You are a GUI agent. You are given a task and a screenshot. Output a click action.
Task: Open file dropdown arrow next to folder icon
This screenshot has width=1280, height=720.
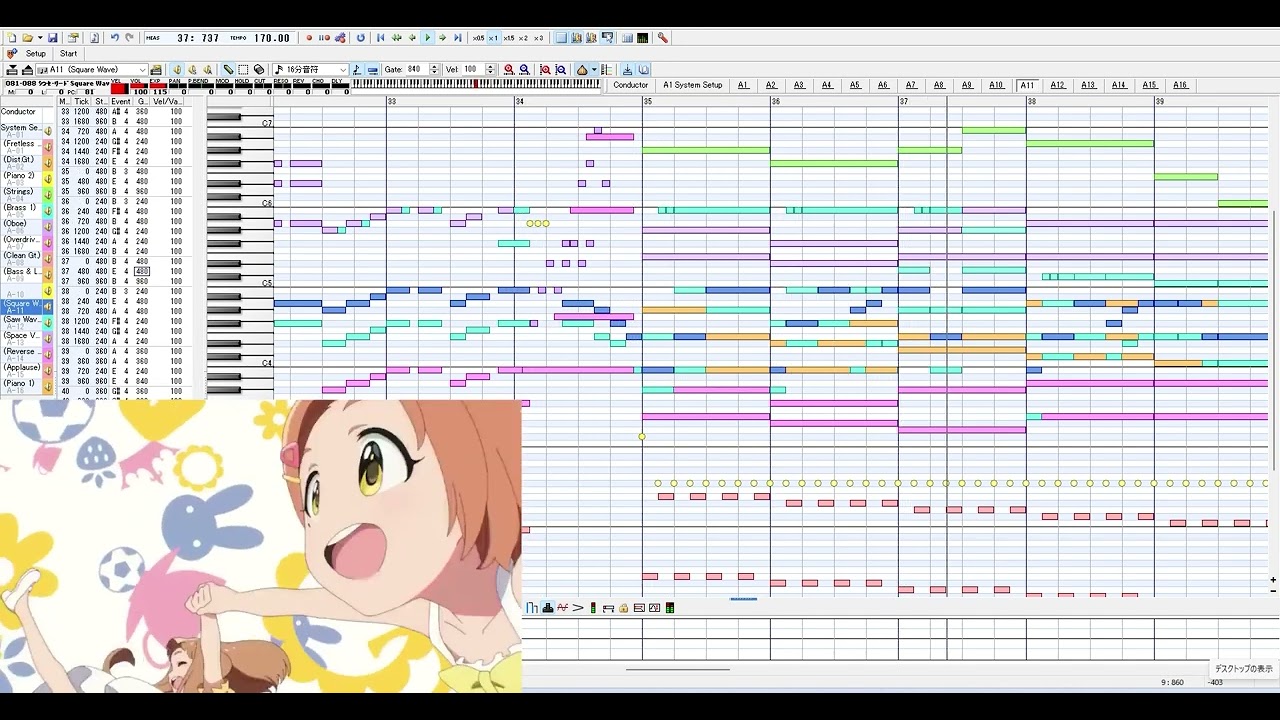[x=39, y=38]
